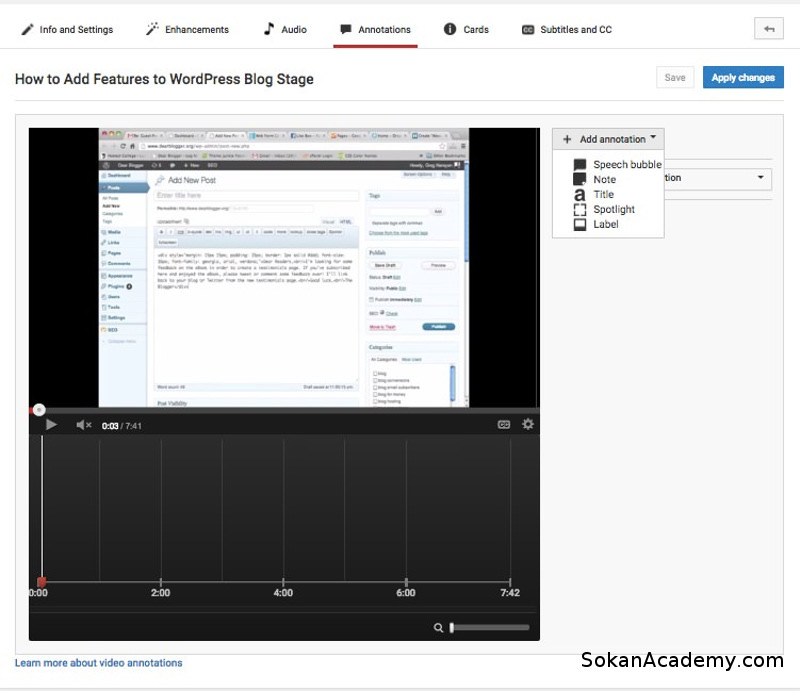Viewport: 800px width, 691px height.
Task: Toggle closed captions in video player
Action: pyautogui.click(x=504, y=425)
